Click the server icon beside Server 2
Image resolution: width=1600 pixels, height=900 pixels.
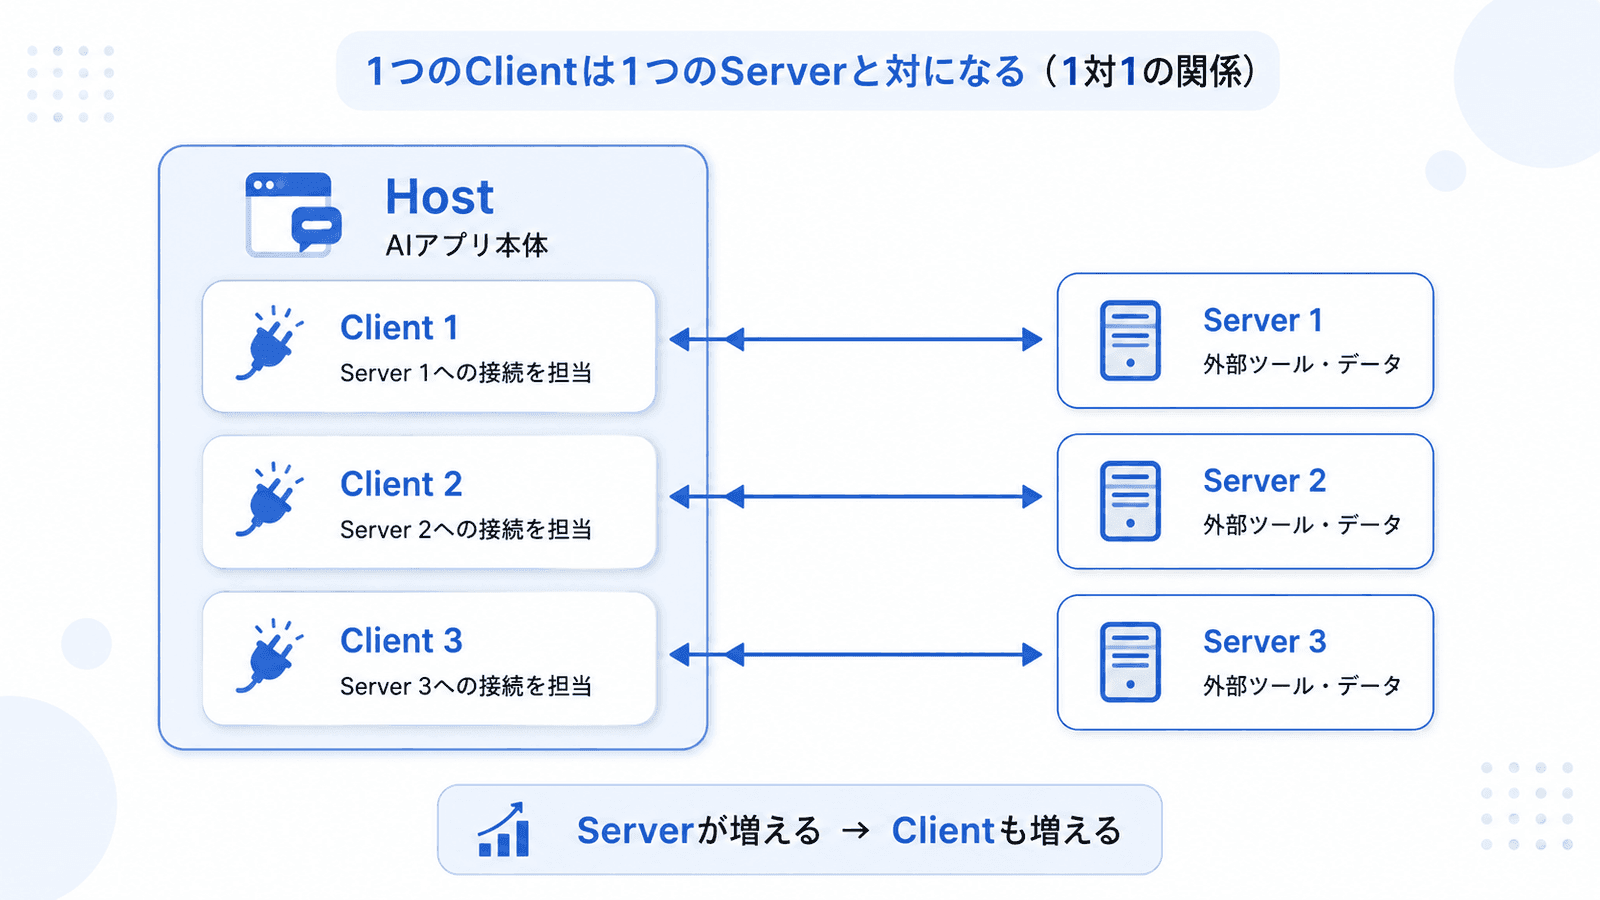pyautogui.click(x=1130, y=501)
